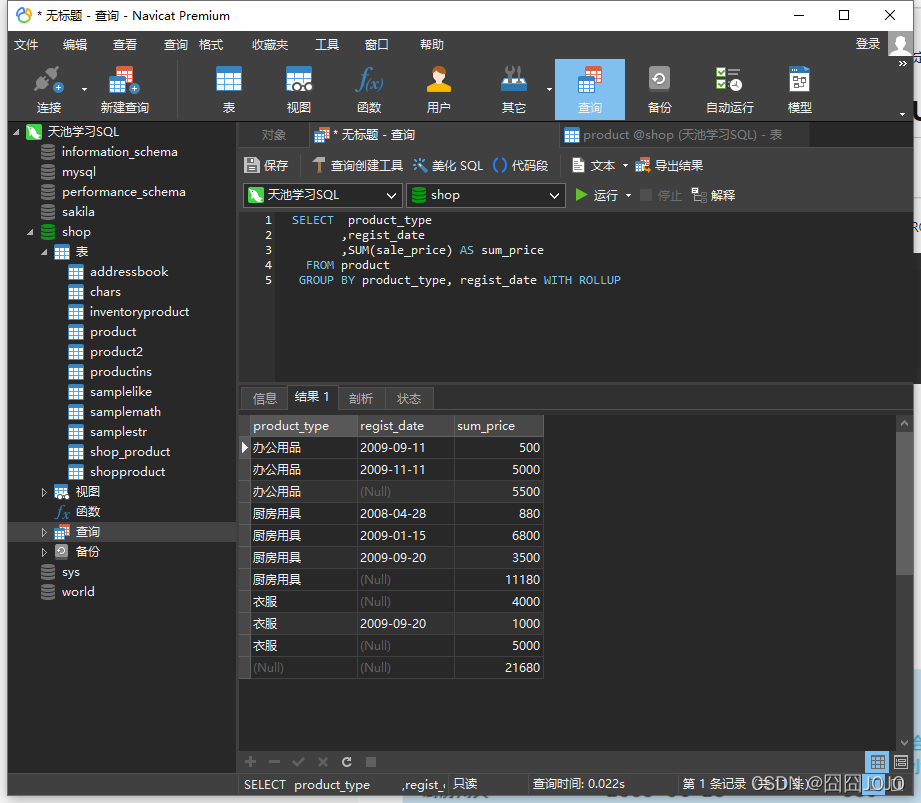
Task: Click the delete record minus icon
Action: point(274,762)
